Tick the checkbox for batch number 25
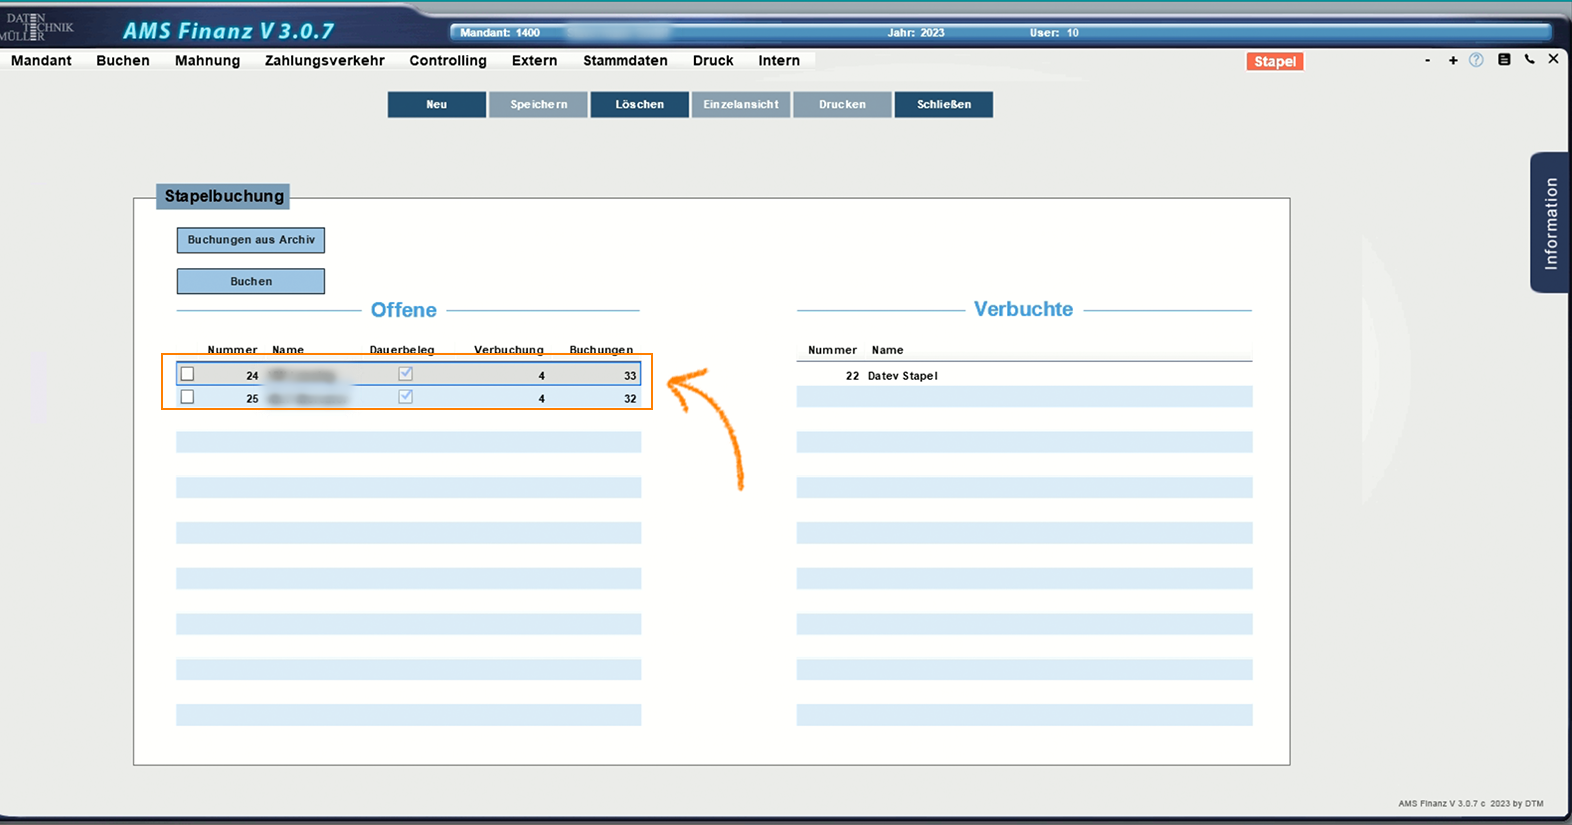 coord(187,397)
